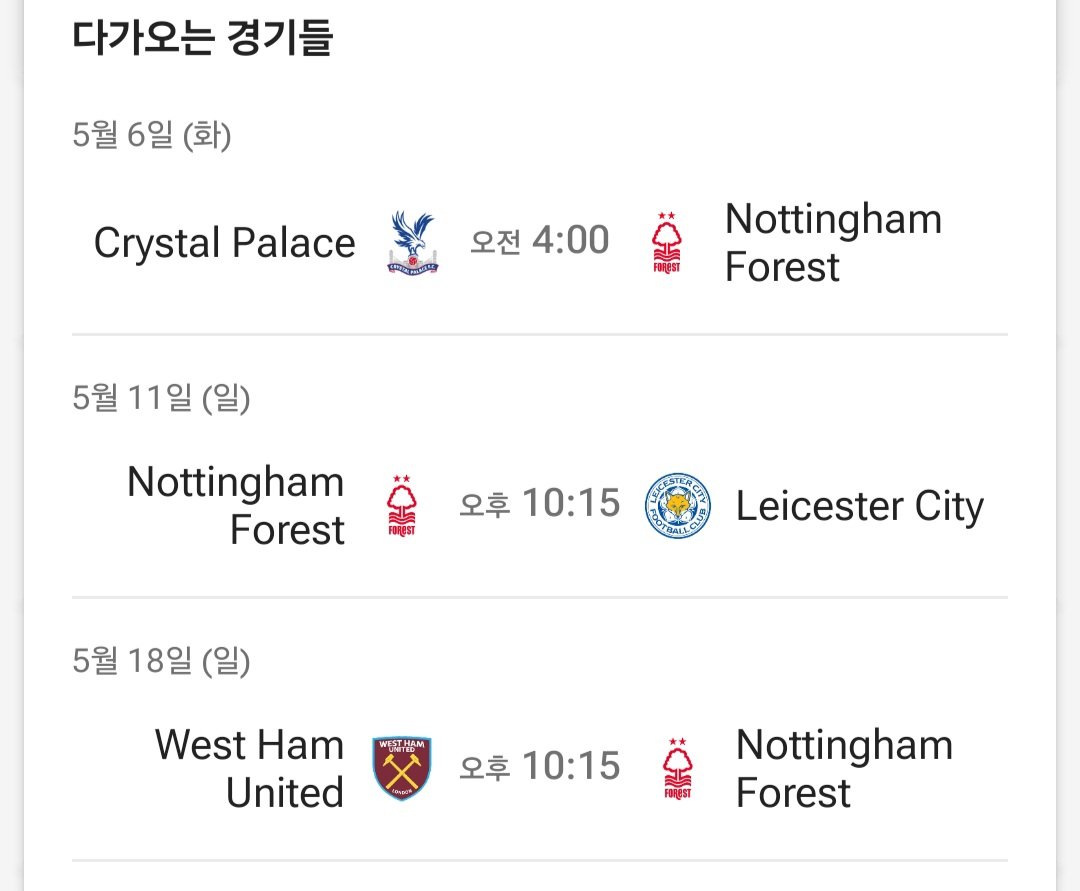
Task: Open the Crystal Palace team name
Action: click(x=225, y=243)
